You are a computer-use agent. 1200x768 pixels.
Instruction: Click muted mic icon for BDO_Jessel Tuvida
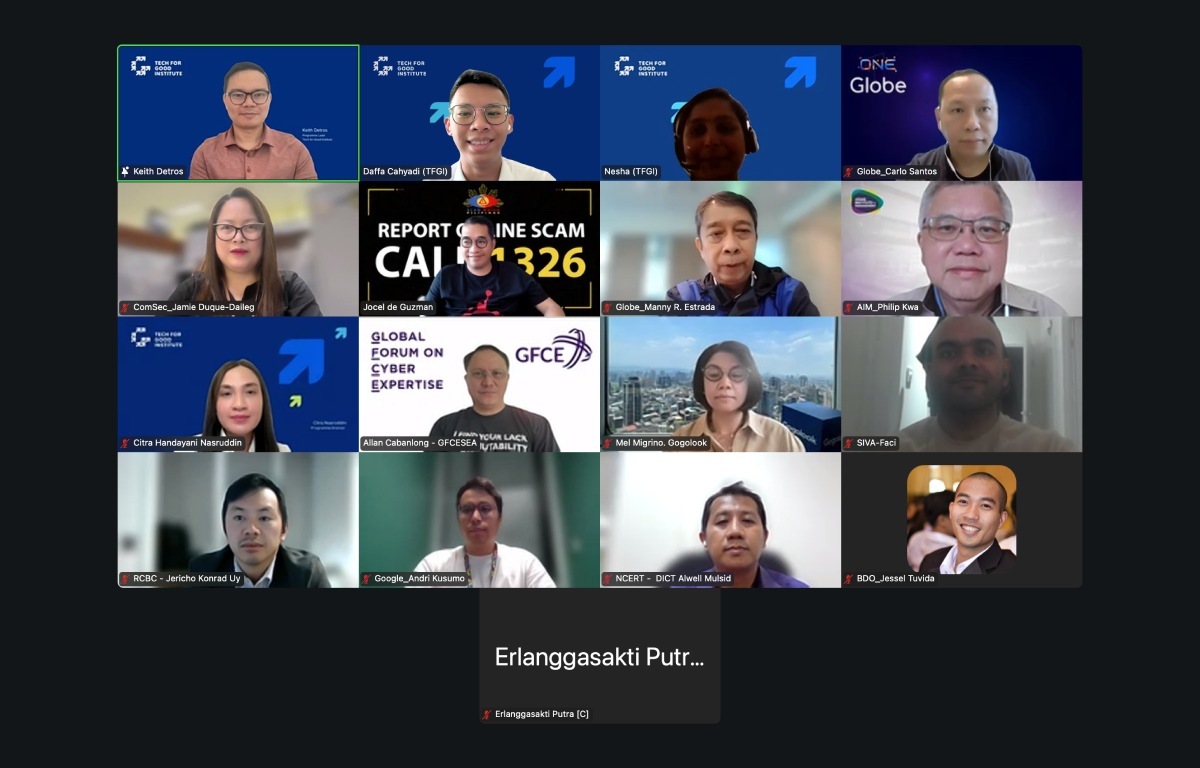(849, 579)
